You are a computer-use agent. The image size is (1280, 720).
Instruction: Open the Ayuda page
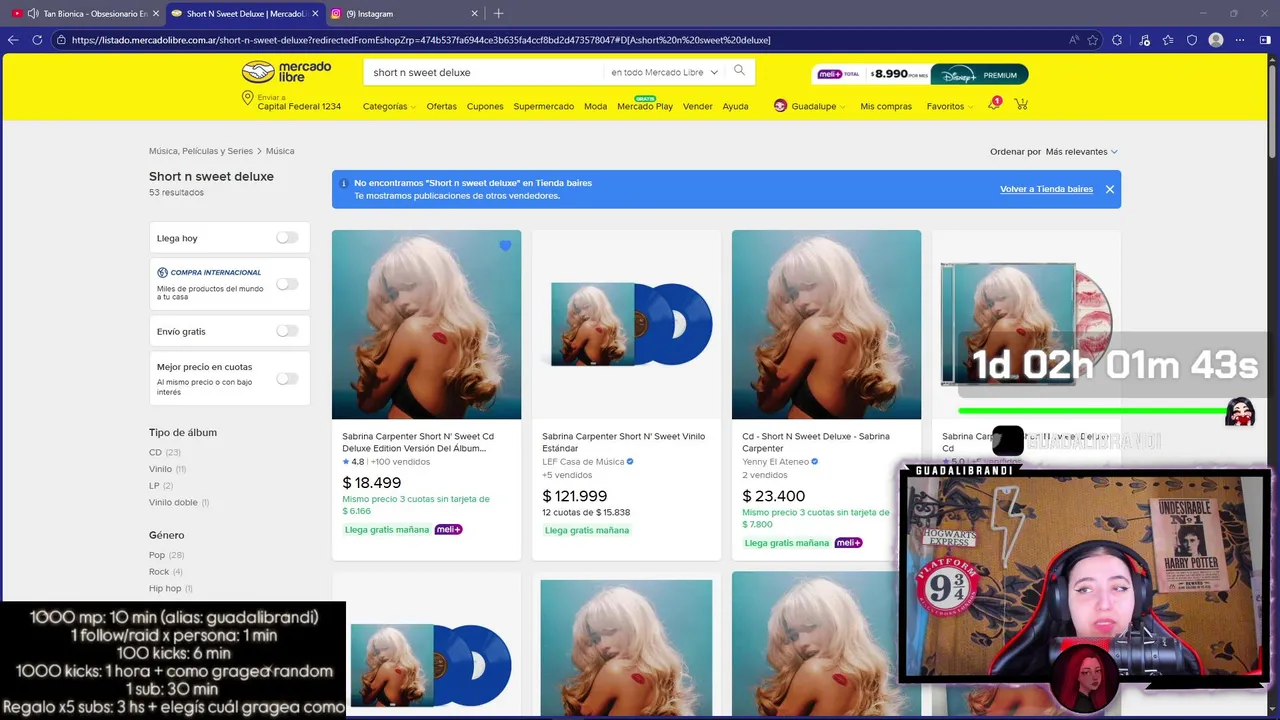(x=735, y=106)
